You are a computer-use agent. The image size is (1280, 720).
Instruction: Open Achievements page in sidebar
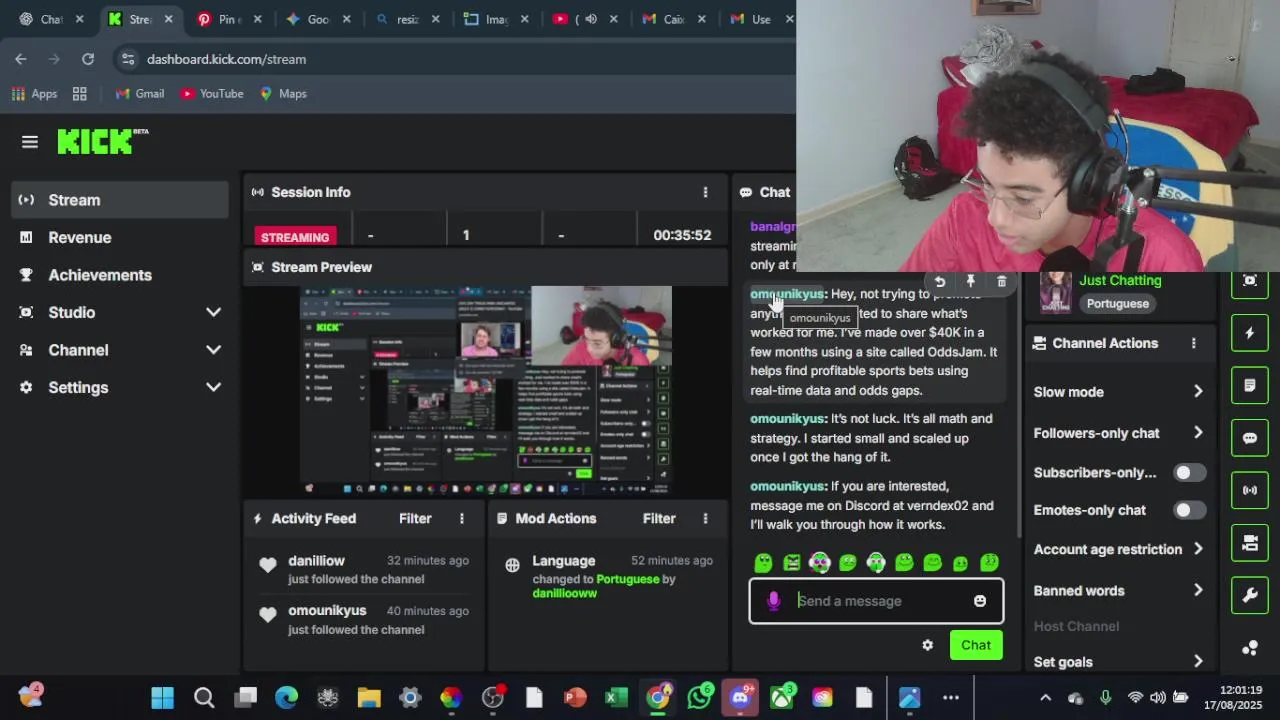pos(120,275)
